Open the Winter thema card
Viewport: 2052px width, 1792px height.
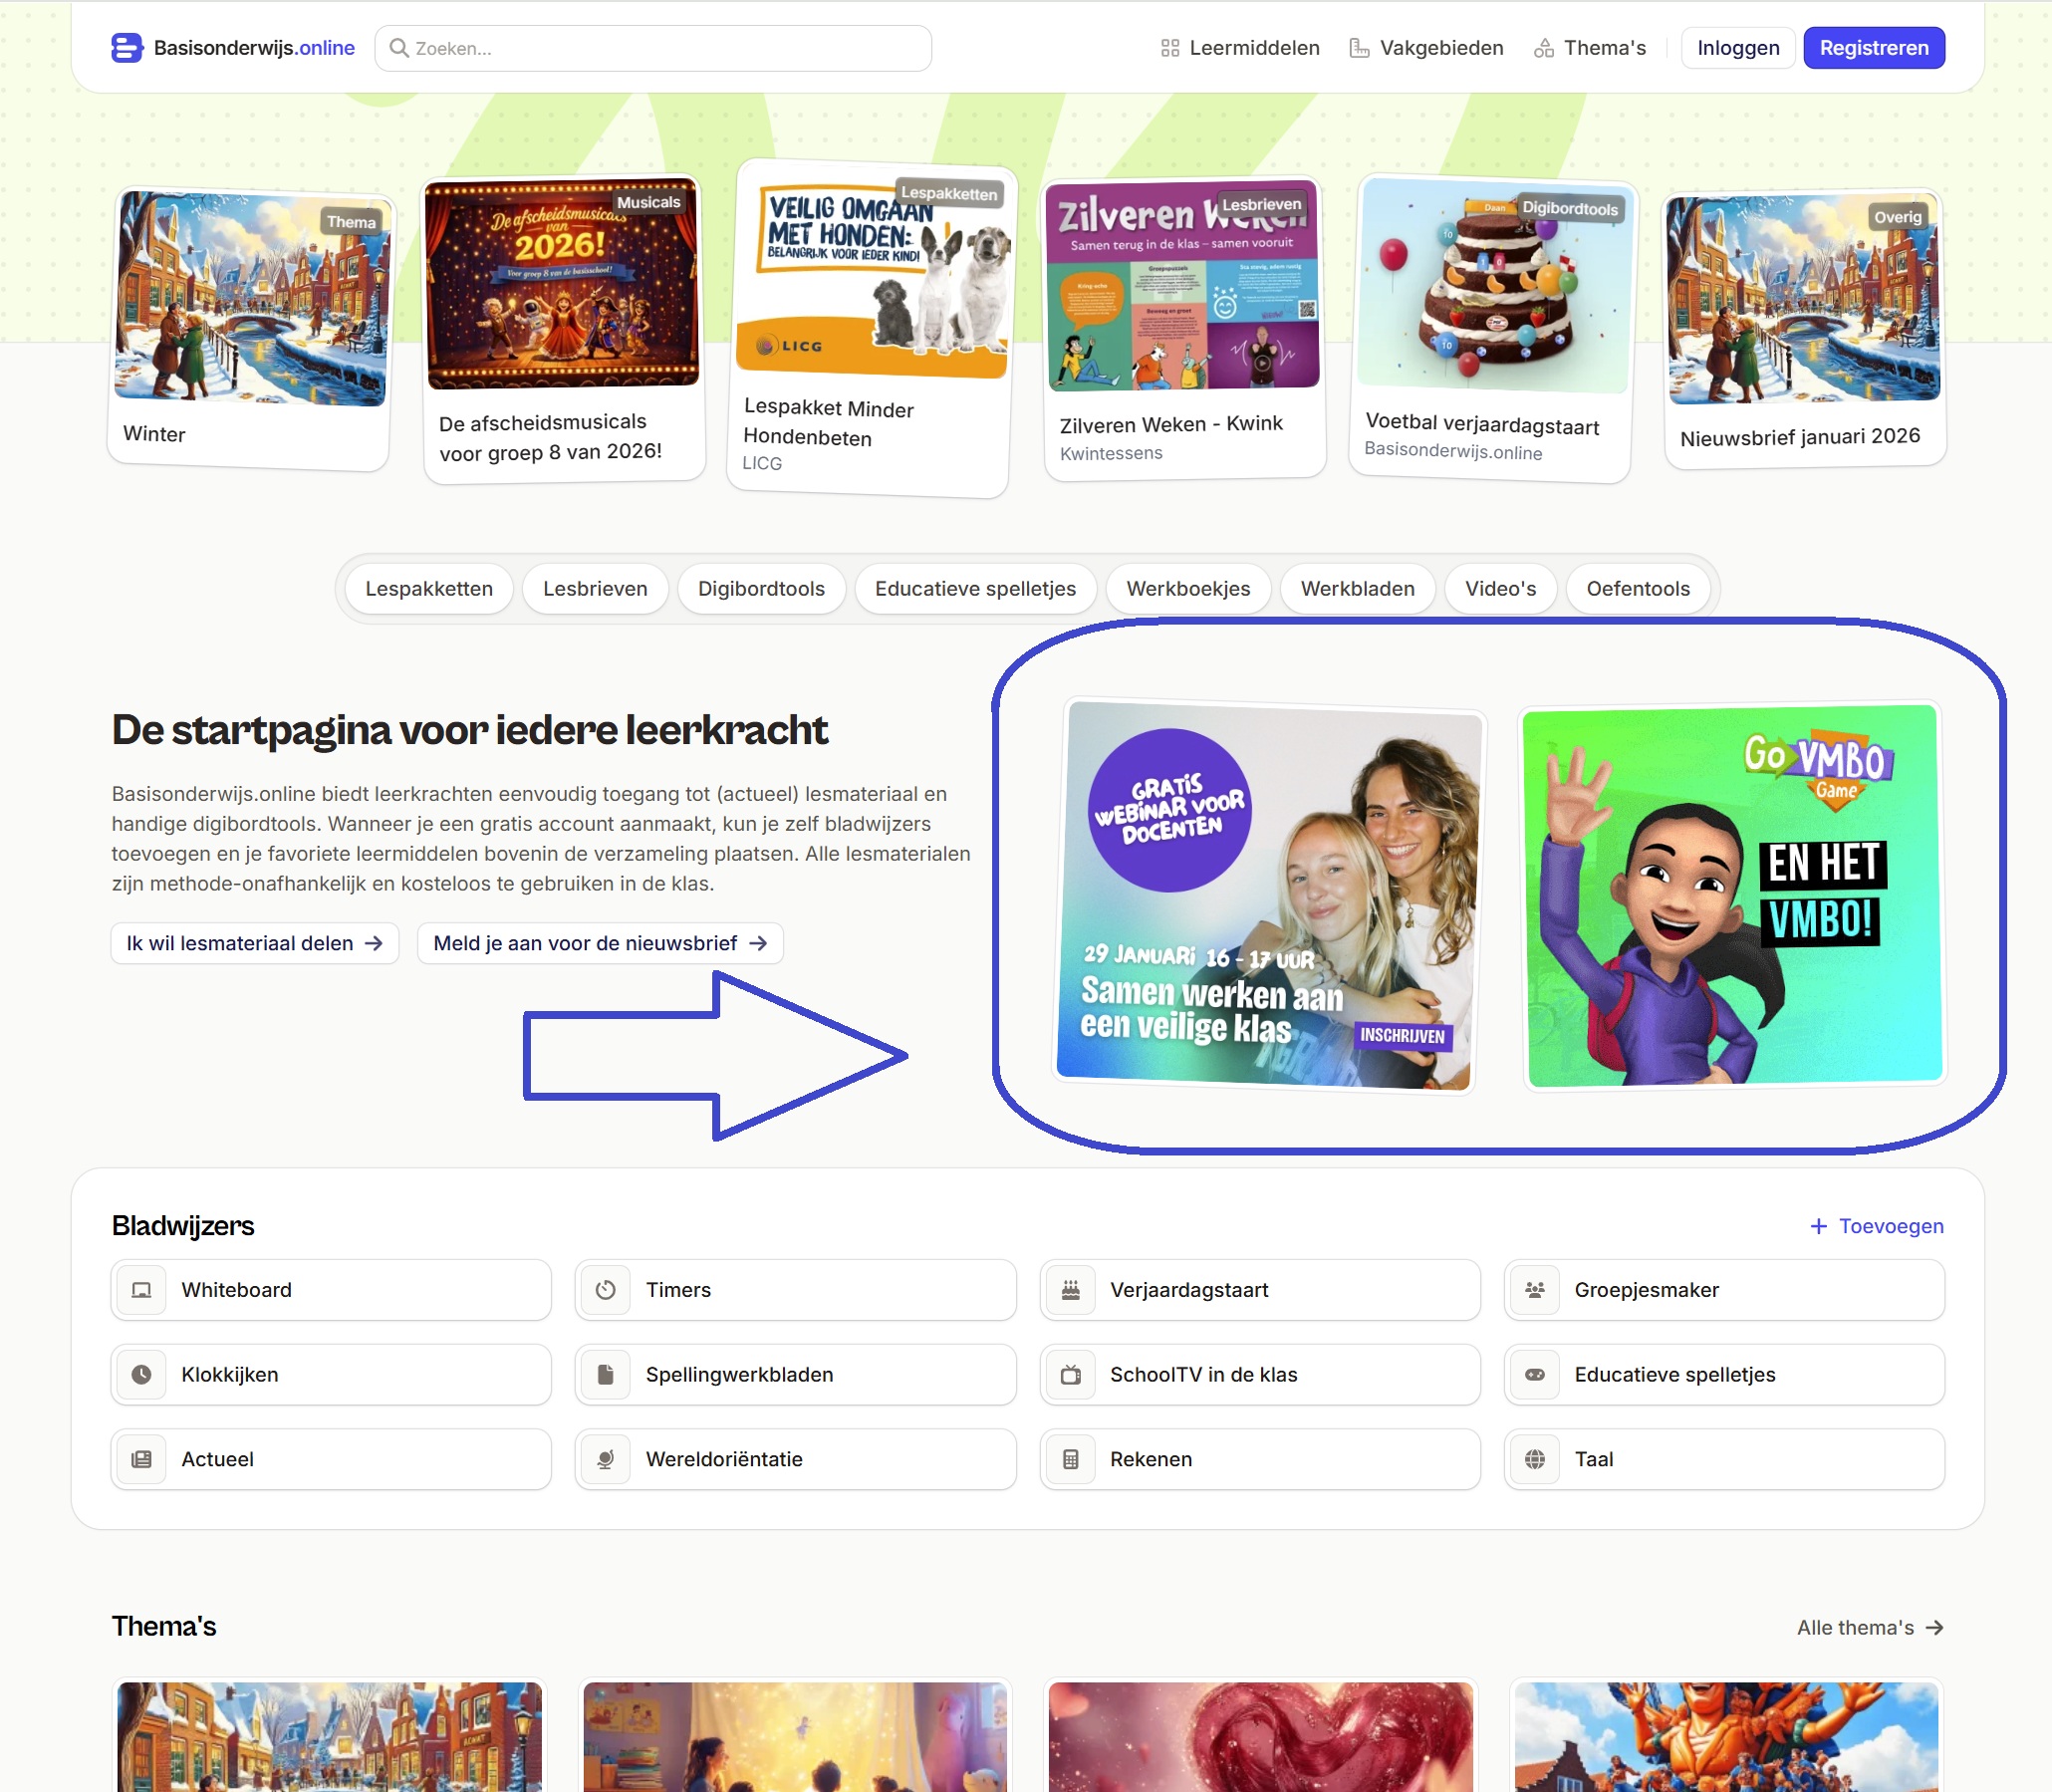coord(250,328)
